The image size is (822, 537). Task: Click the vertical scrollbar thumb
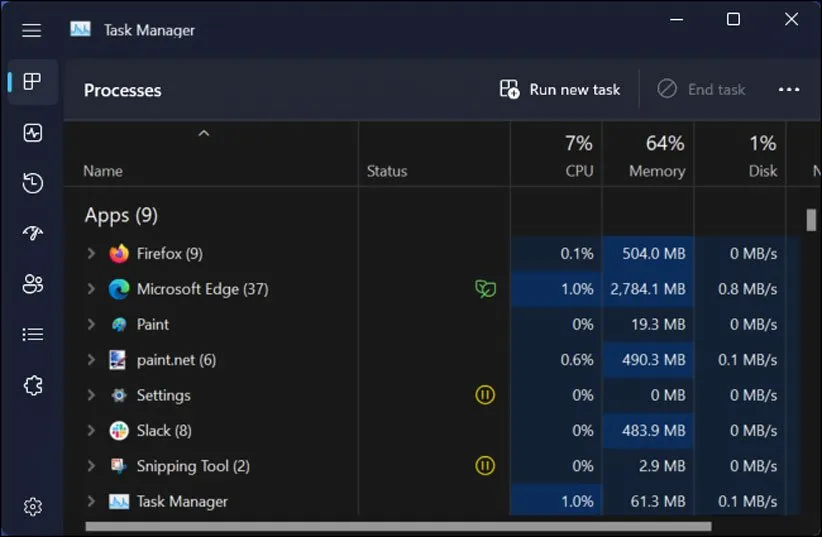click(x=812, y=220)
